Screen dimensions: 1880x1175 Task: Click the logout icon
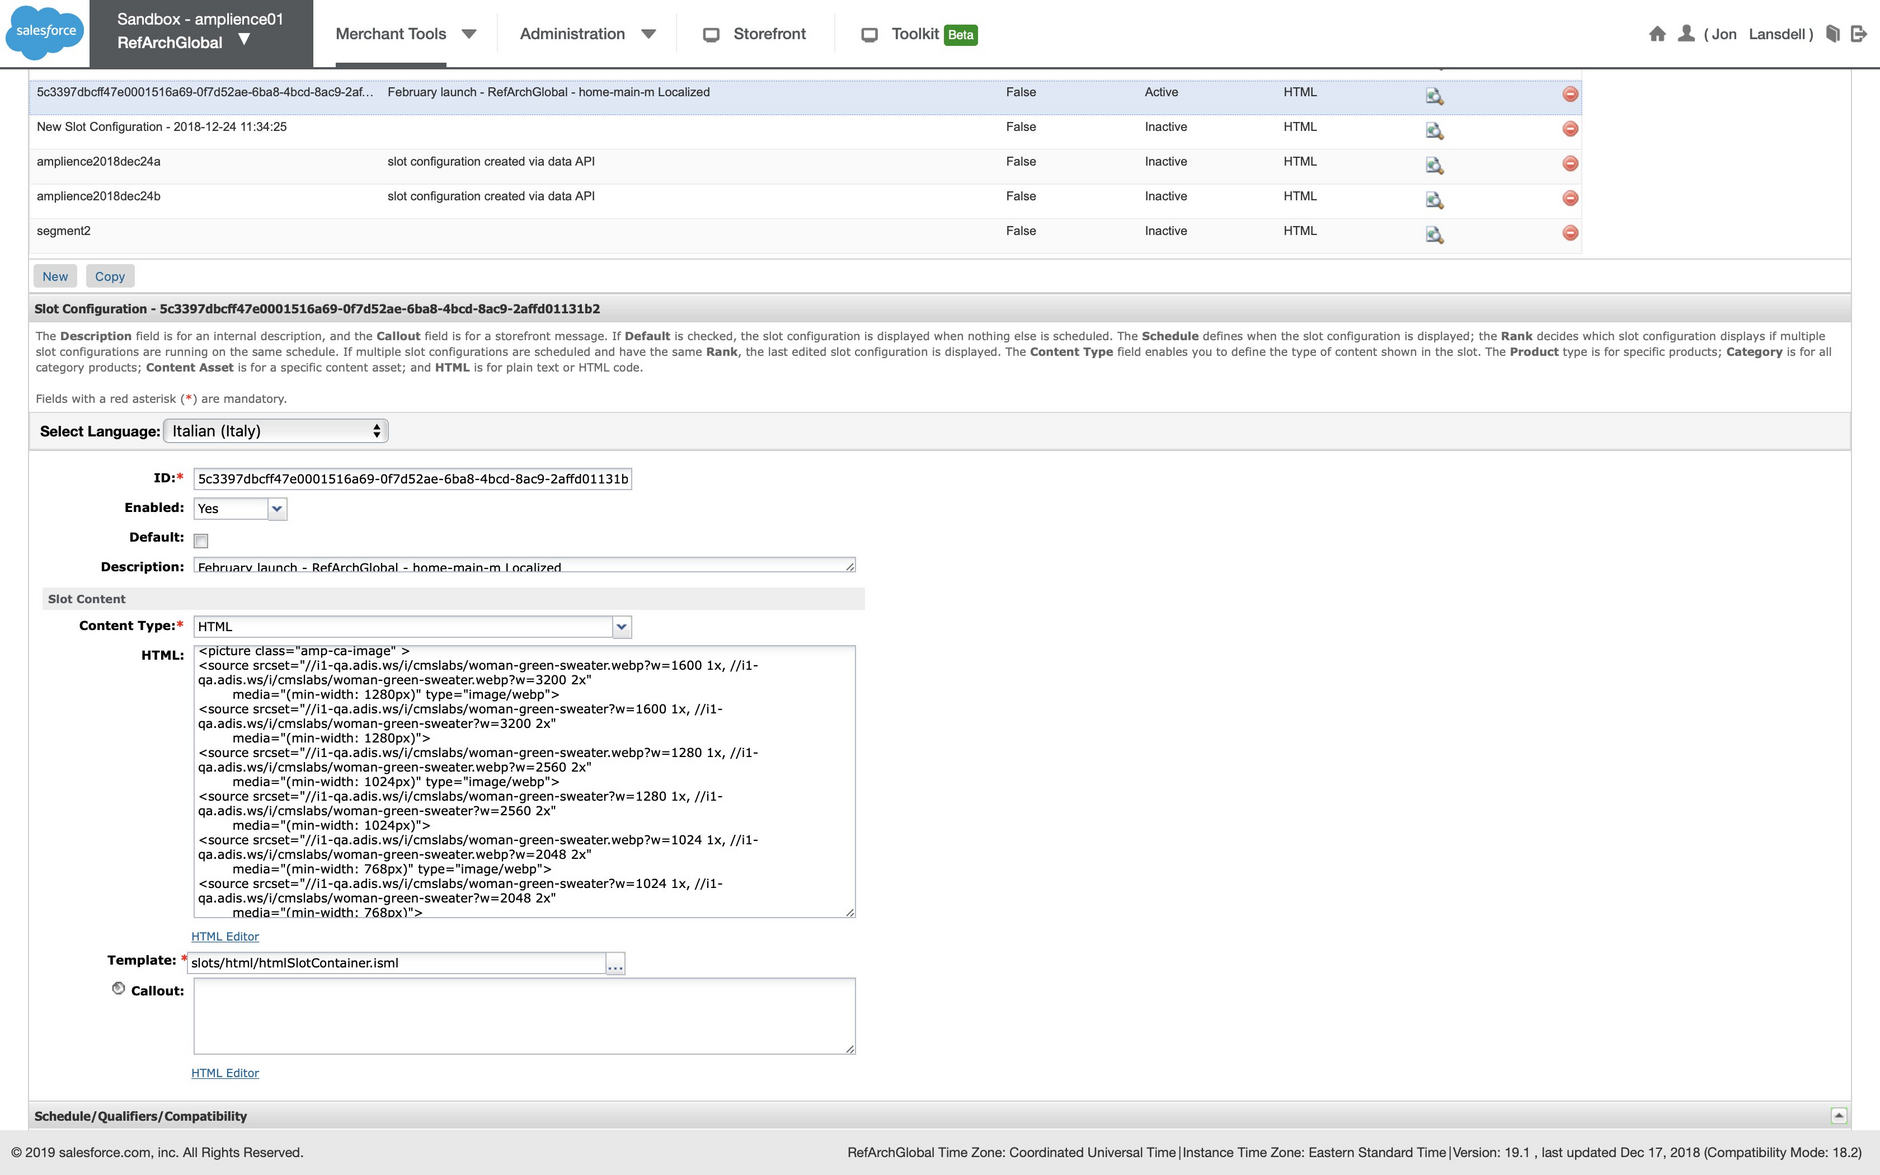[x=1859, y=34]
